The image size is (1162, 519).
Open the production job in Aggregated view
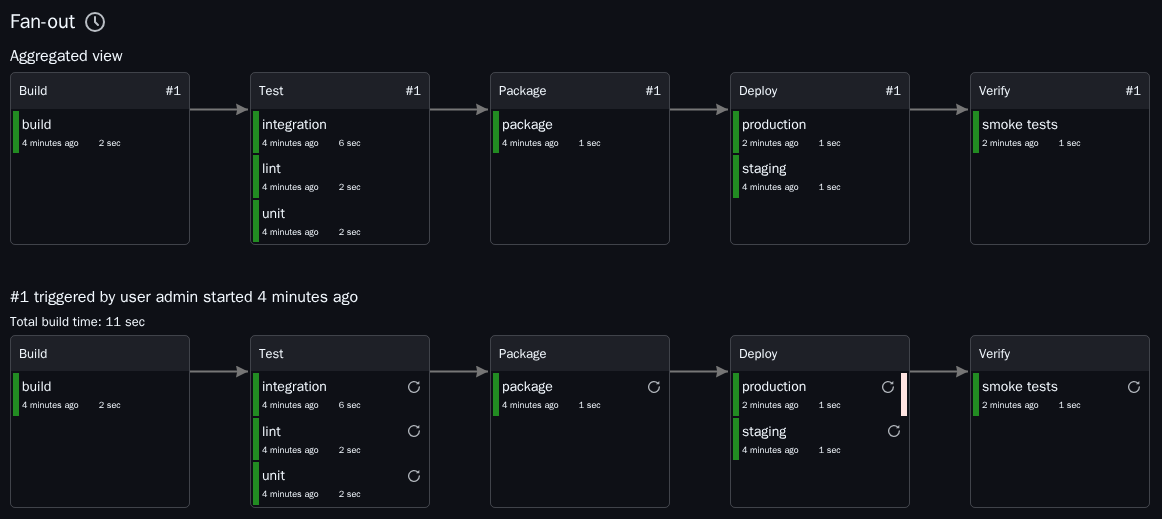[x=774, y=125]
